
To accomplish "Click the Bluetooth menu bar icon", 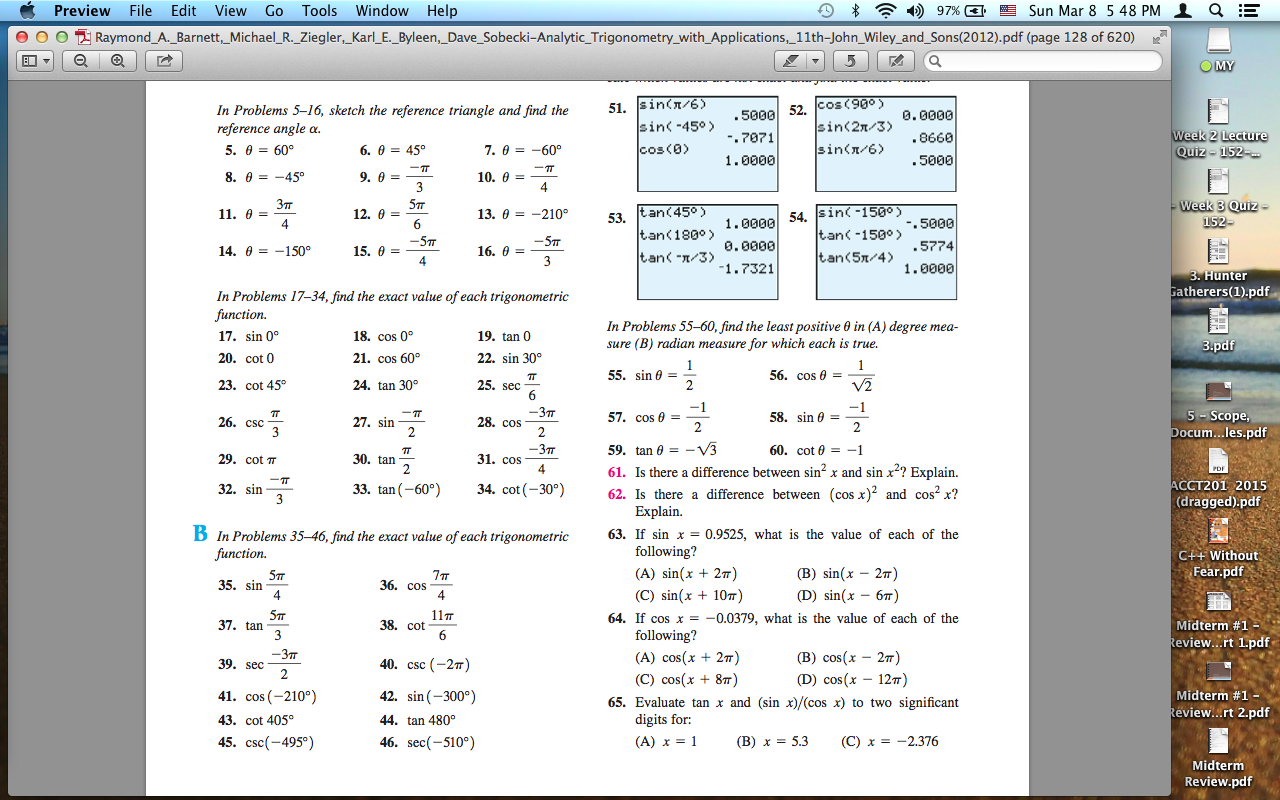I will pyautogui.click(x=858, y=12).
